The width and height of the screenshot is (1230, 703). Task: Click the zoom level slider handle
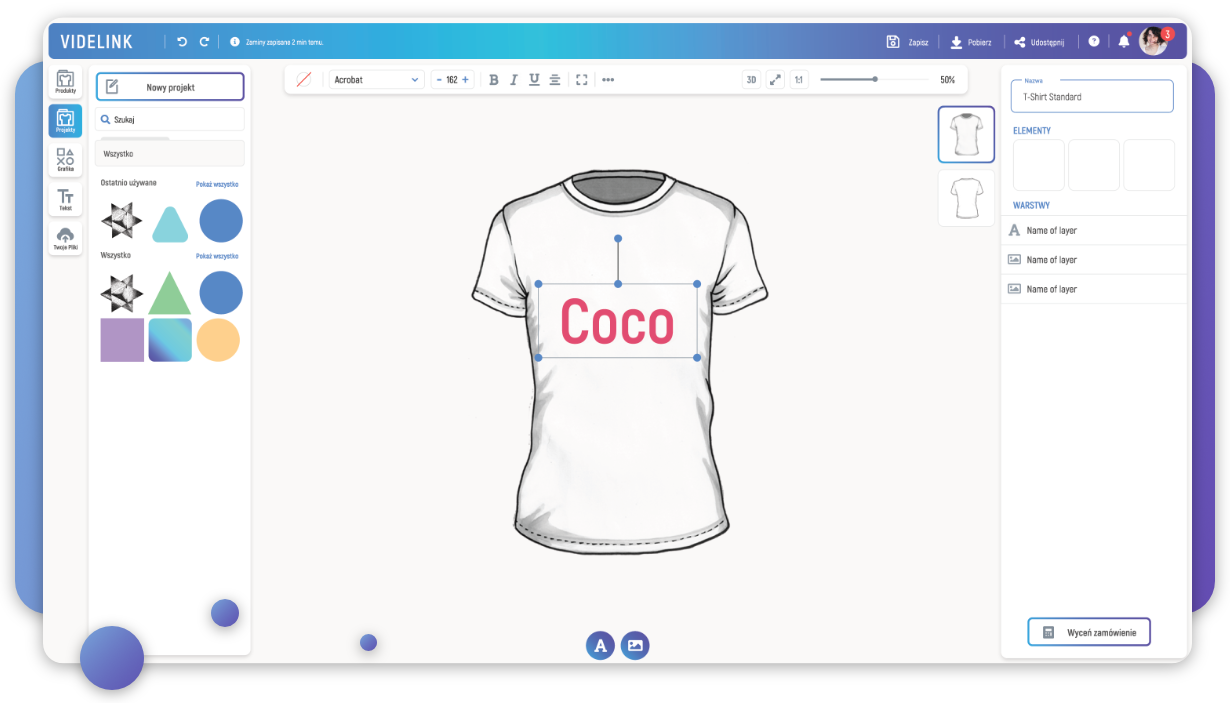pos(875,79)
